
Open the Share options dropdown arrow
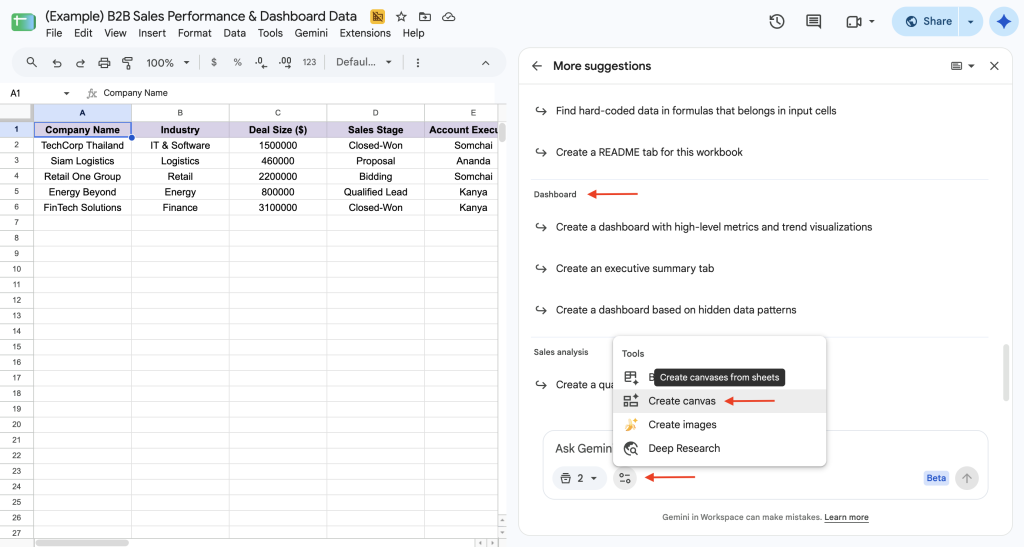970,22
